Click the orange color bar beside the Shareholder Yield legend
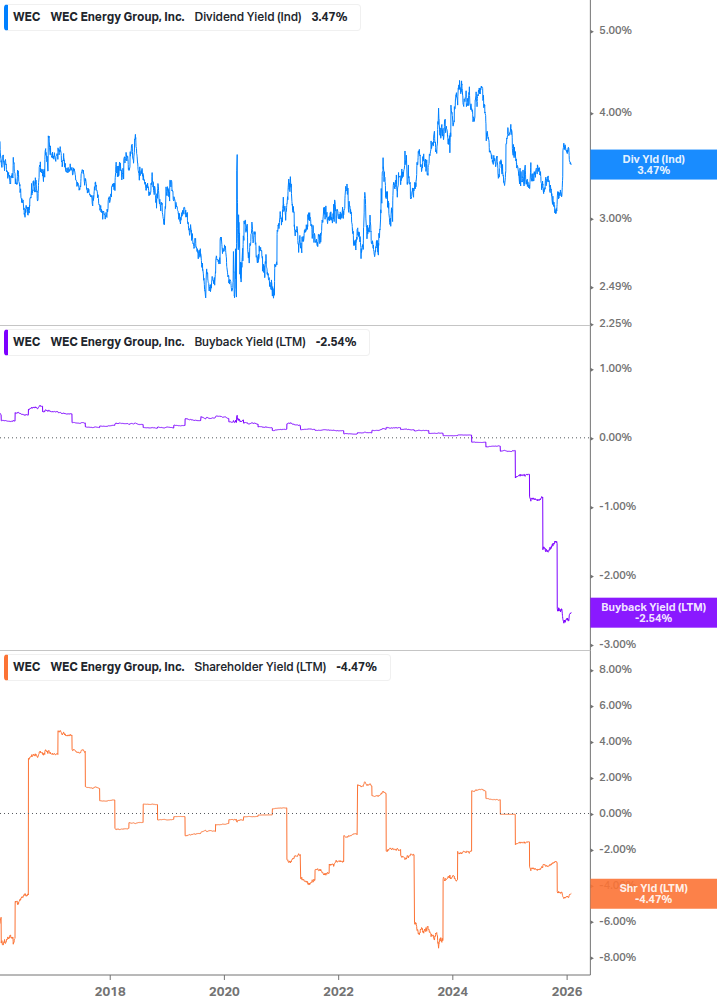717x1005 pixels. pyautogui.click(x=6, y=667)
